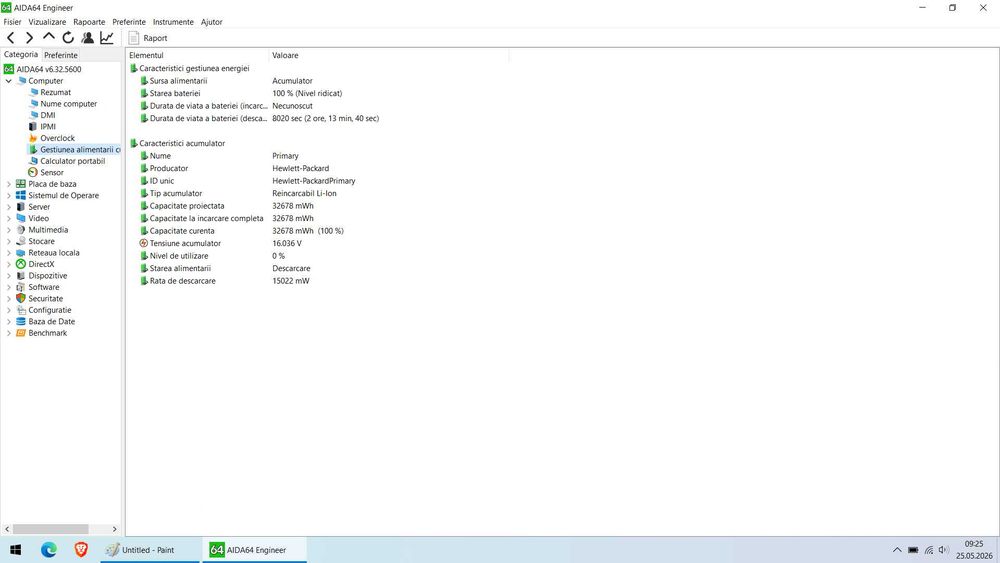Expand the Multimedia tree node

[x=8, y=230]
